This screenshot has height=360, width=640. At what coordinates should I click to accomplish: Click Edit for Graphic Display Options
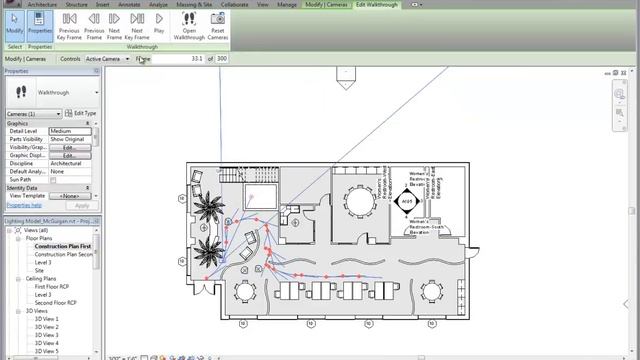70,156
